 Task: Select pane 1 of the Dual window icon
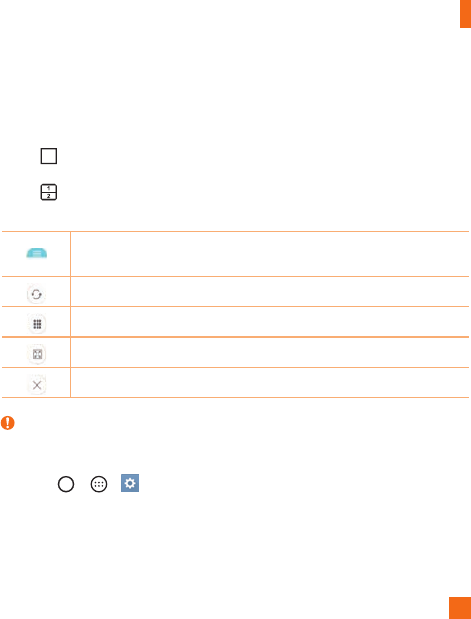point(49,188)
